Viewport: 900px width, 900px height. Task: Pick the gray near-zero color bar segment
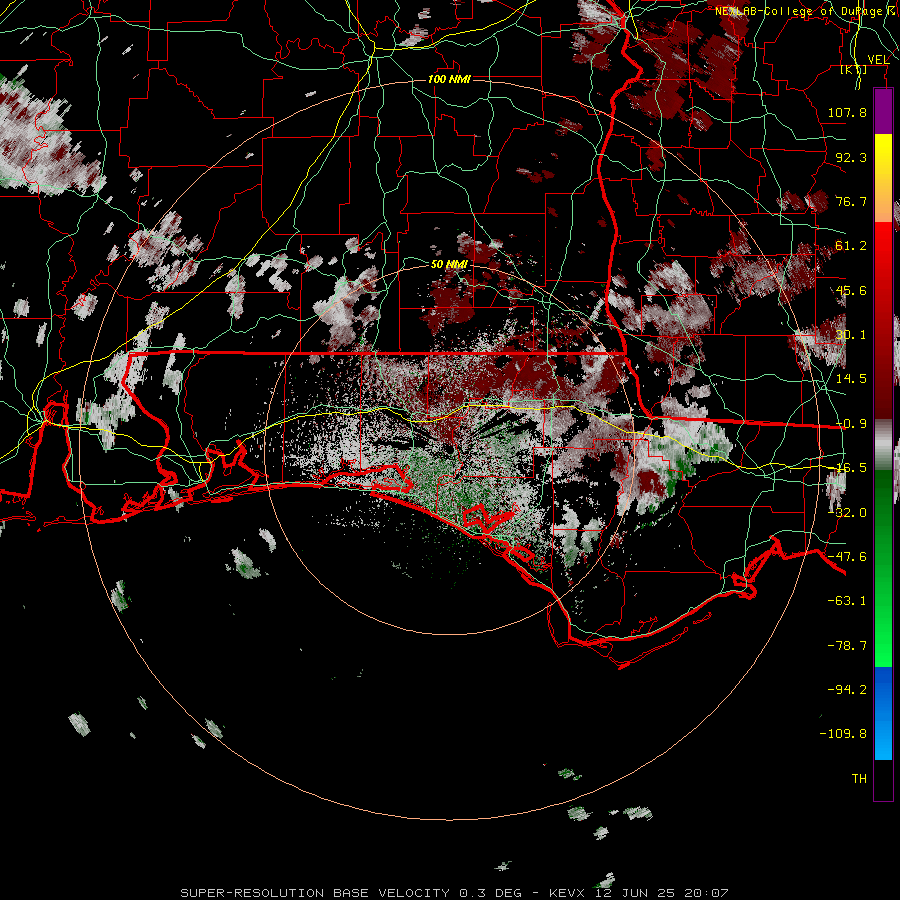(883, 445)
